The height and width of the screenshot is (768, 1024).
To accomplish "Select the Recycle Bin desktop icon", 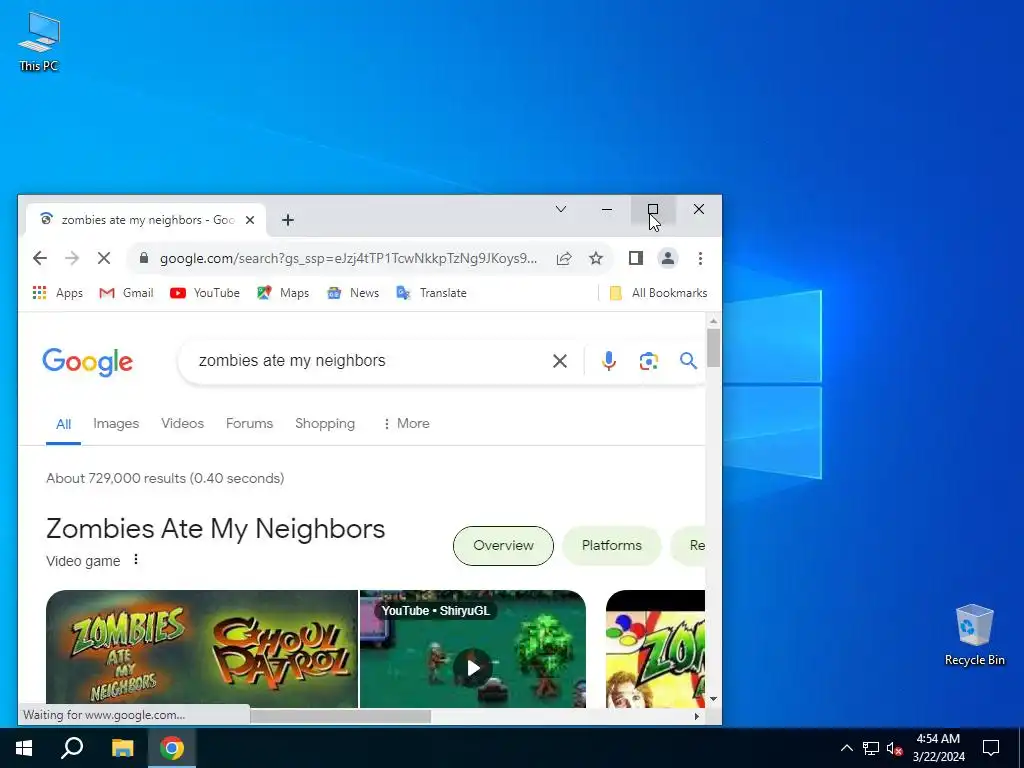I will click(x=974, y=635).
